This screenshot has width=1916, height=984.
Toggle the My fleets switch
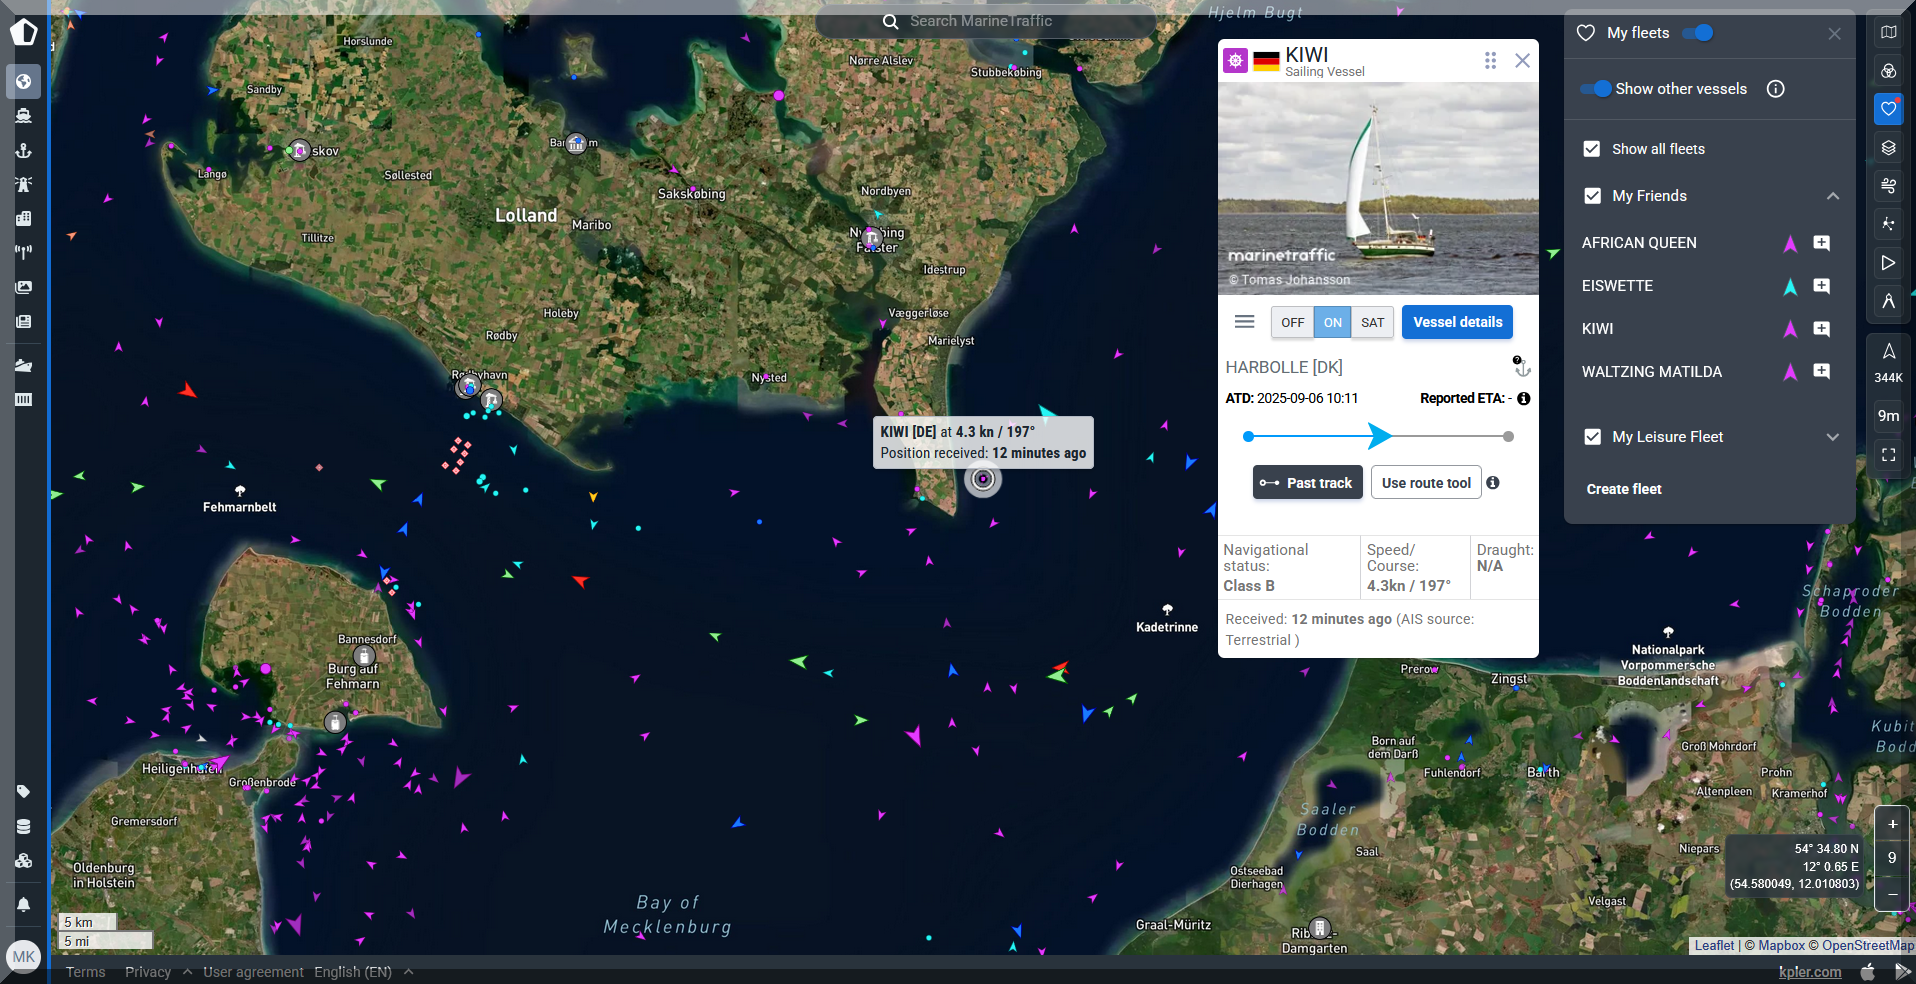click(x=1697, y=33)
